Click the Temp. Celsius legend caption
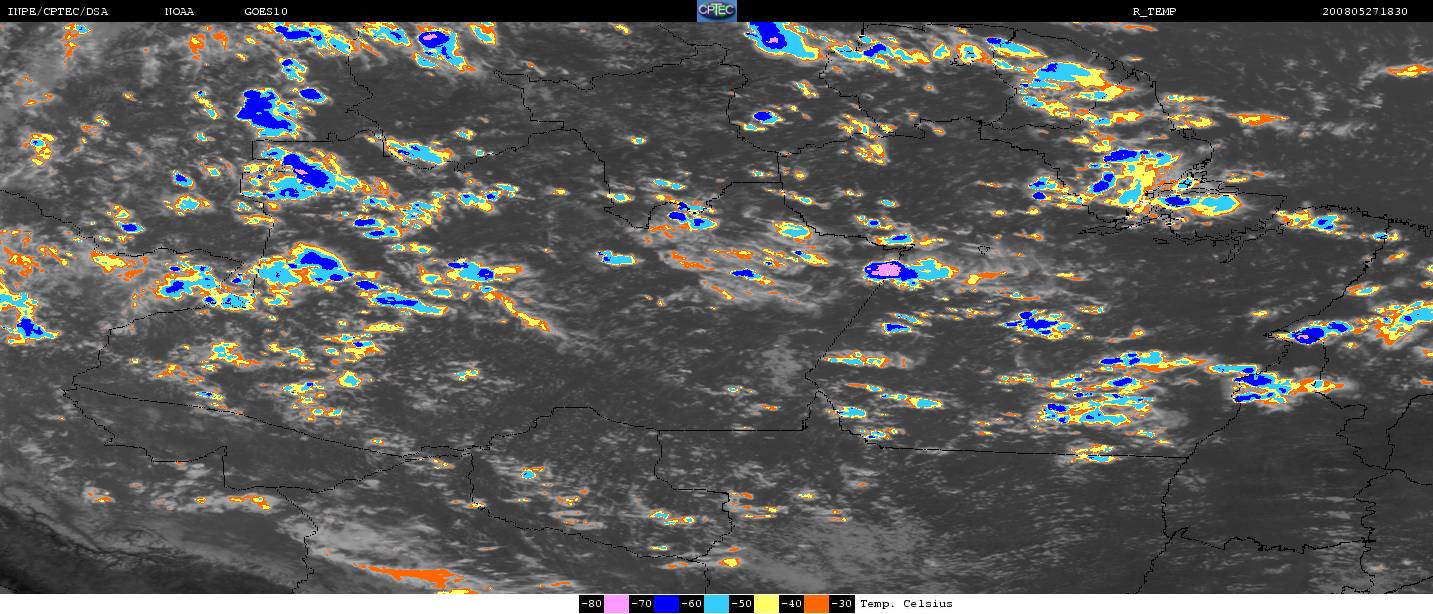Viewport: 1433px width, 614px height. [x=906, y=604]
